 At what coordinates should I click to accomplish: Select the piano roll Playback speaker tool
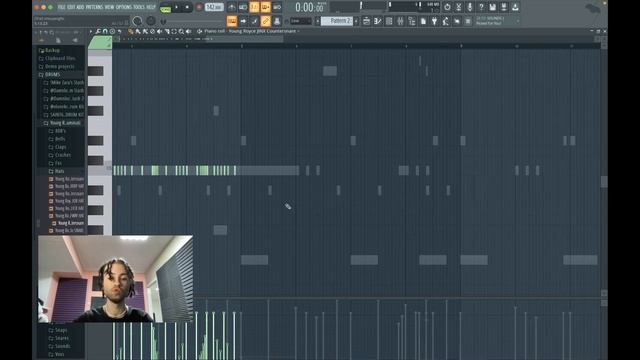(189, 31)
